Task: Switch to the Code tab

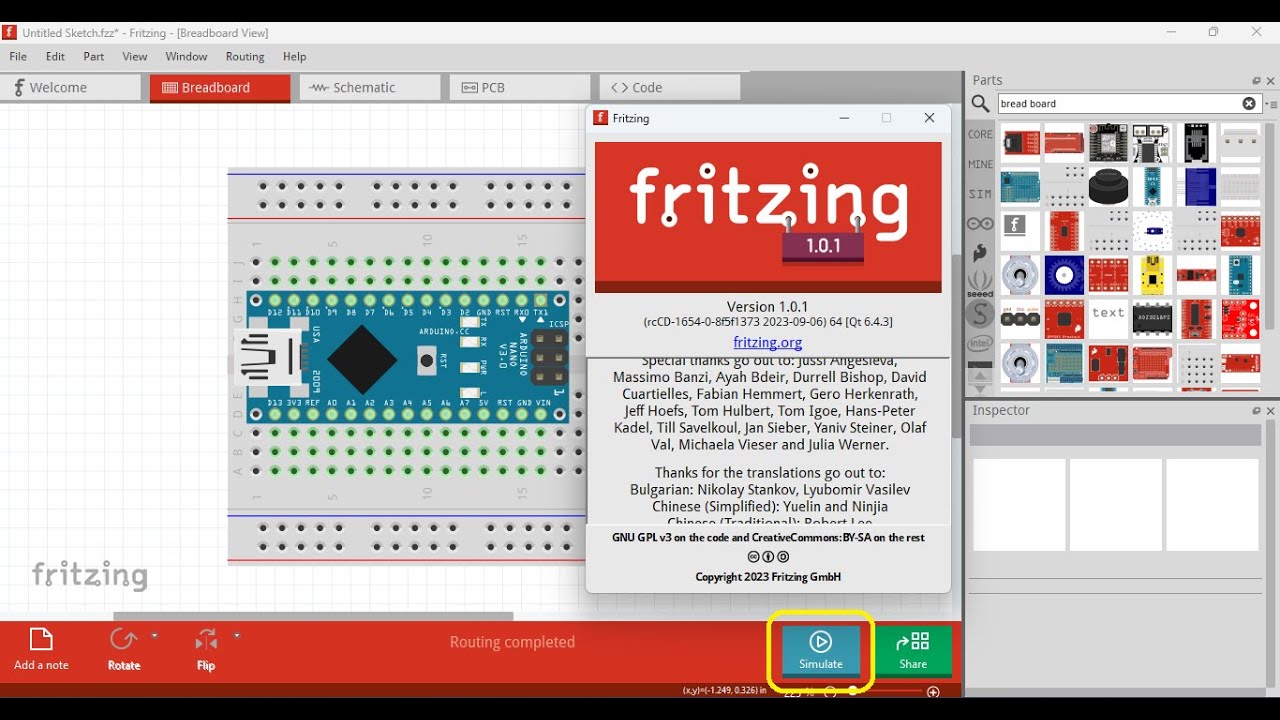Action: [x=670, y=88]
